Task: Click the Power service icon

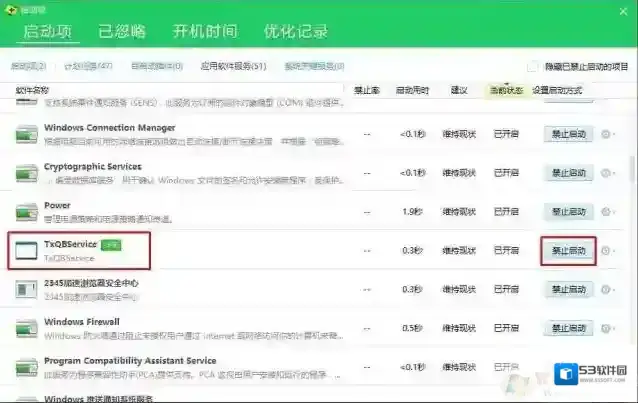Action: pyautogui.click(x=26, y=211)
